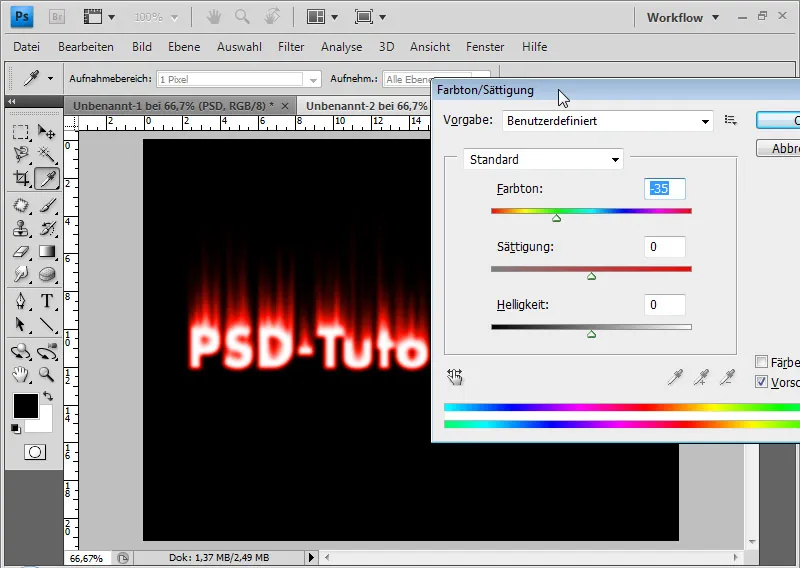Open the tool preset picker arrow
This screenshot has height=568, width=800.
pos(50,79)
